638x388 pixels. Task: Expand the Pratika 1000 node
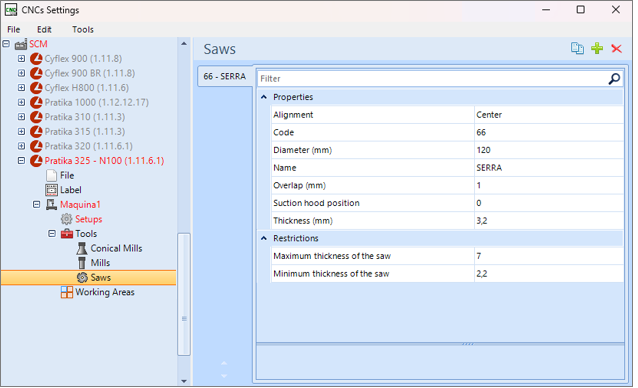(x=21, y=102)
